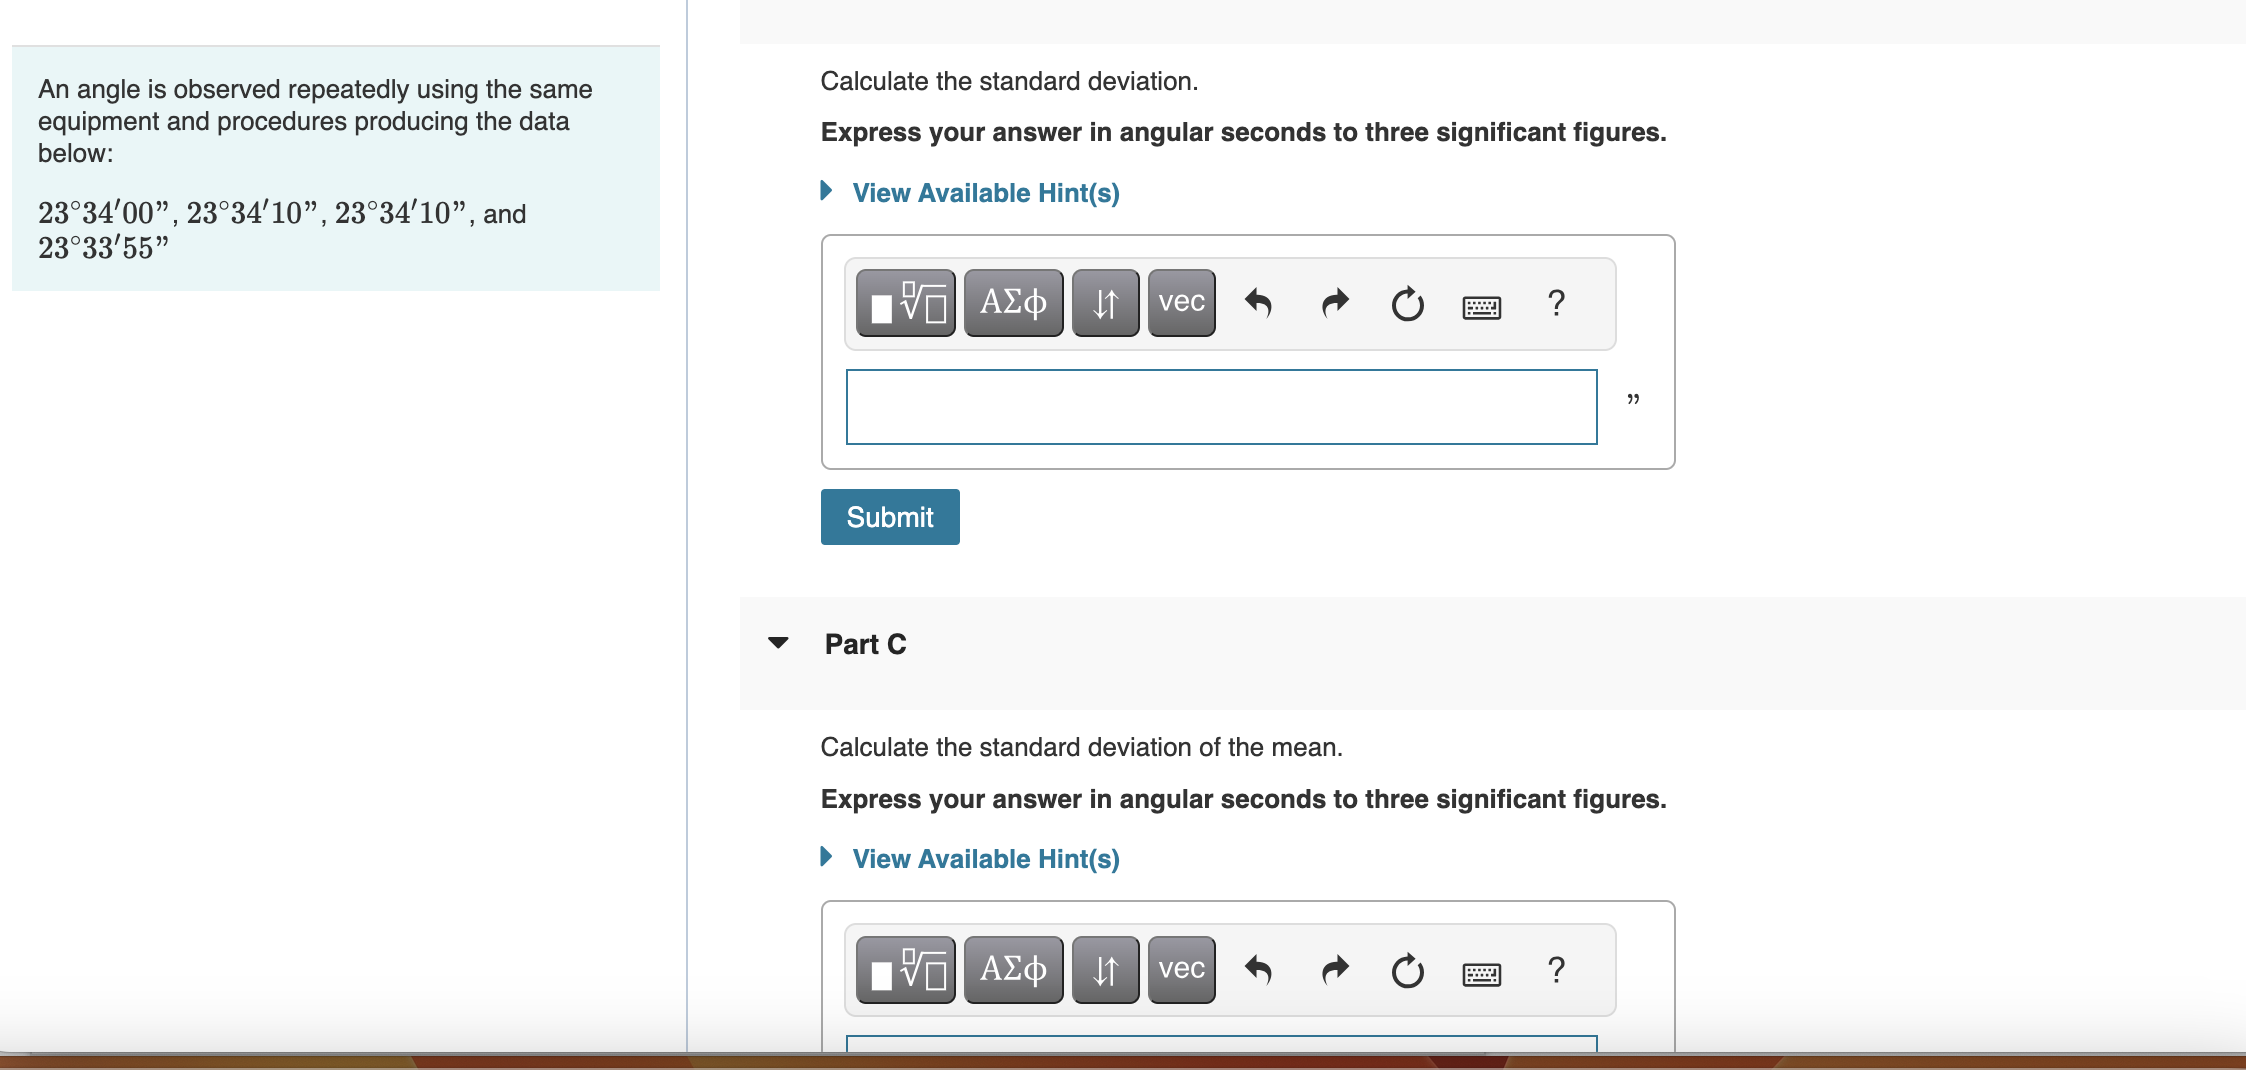
Task: Undo last edit in standard deviation answer
Action: coord(1258,303)
